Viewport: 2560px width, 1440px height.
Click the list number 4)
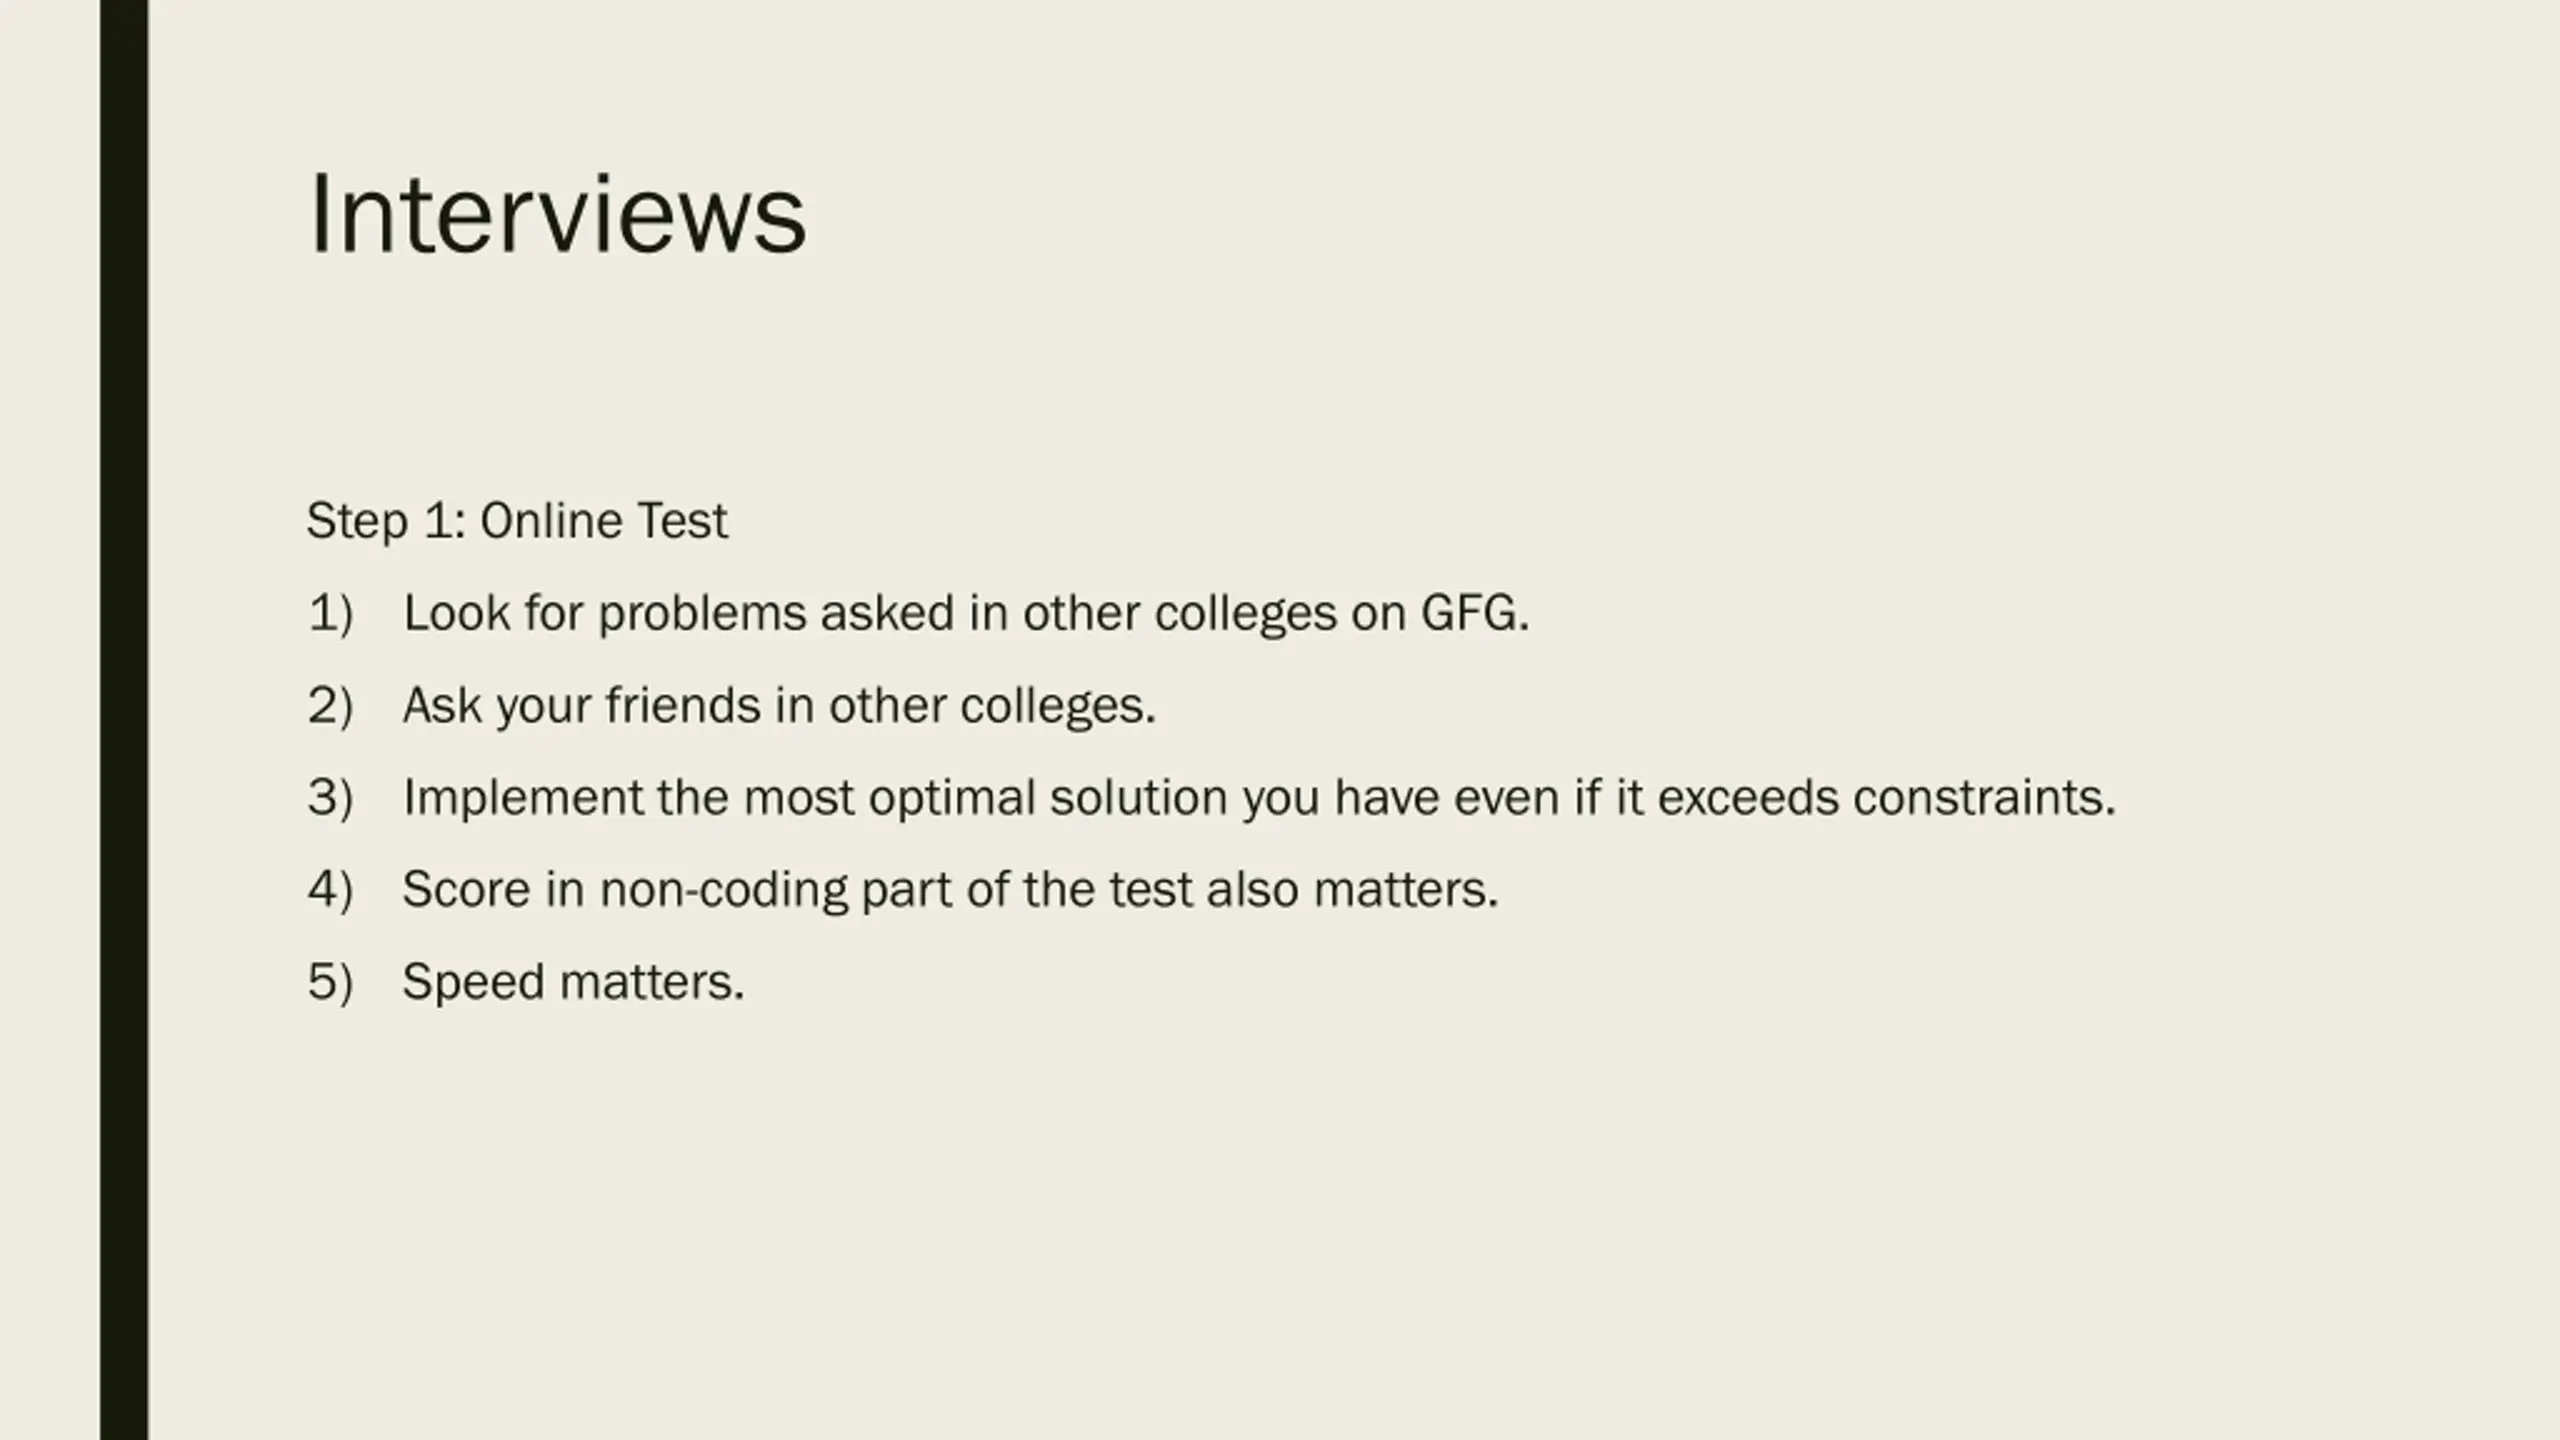pos(331,889)
